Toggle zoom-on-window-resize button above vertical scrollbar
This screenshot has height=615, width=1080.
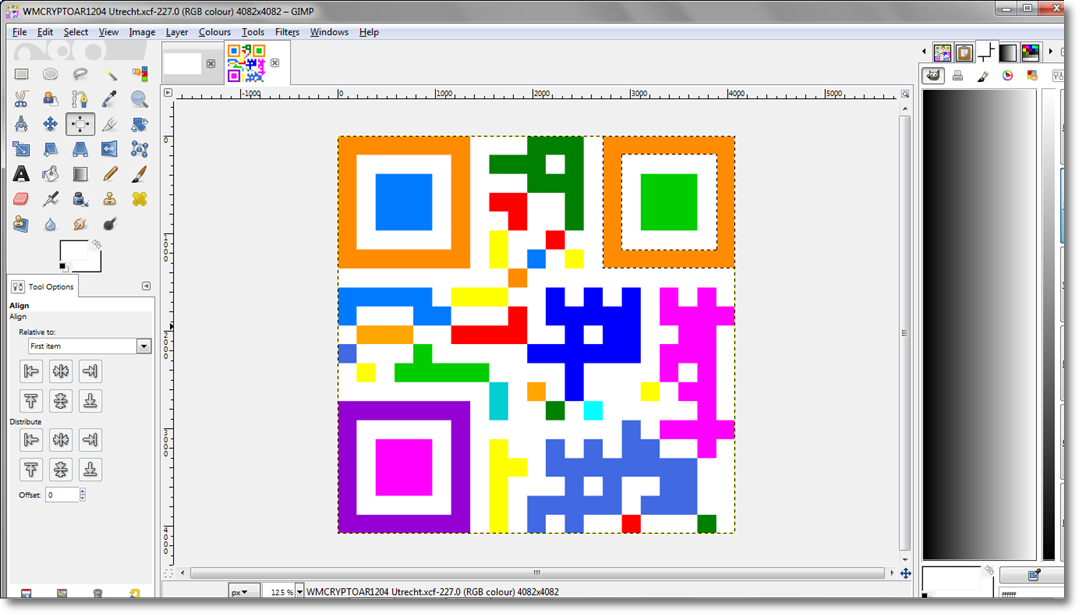[x=905, y=94]
